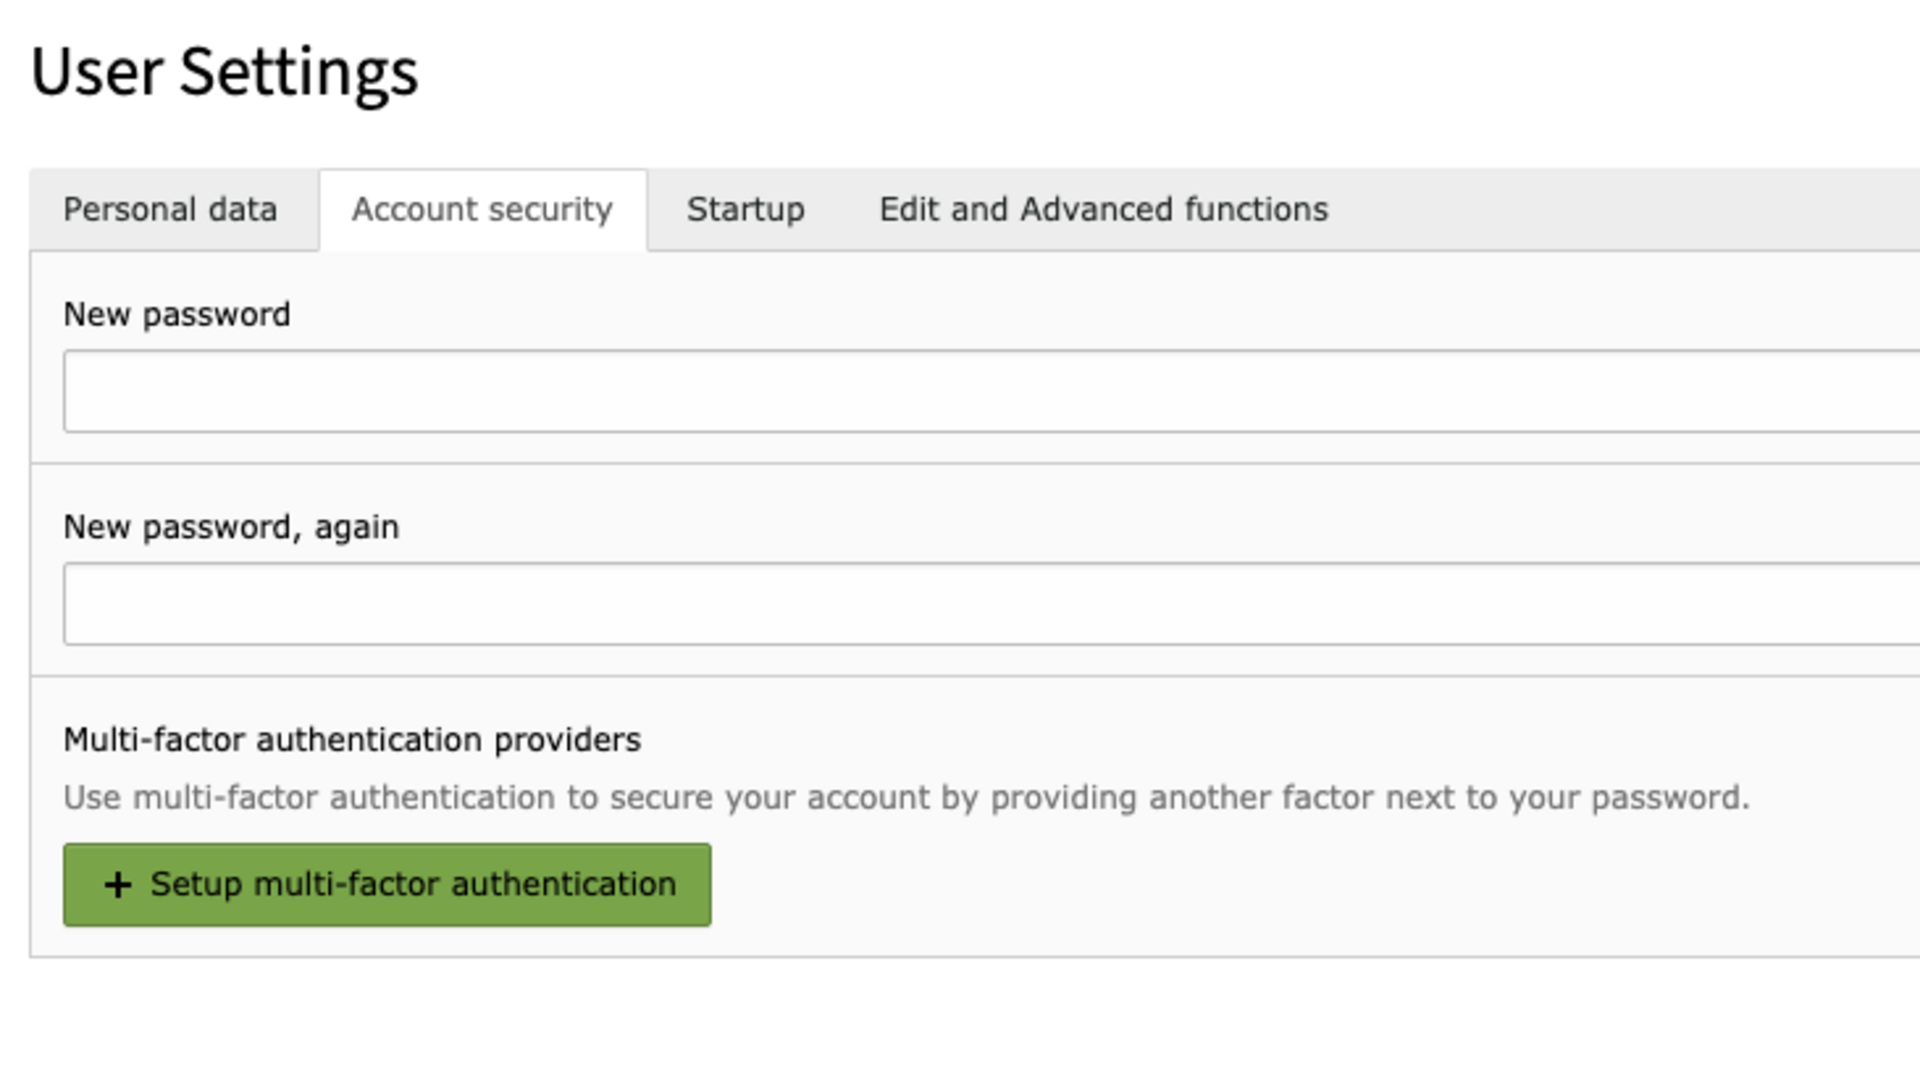The height and width of the screenshot is (1066, 1920).
Task: Open the Startup tab
Action: (745, 210)
